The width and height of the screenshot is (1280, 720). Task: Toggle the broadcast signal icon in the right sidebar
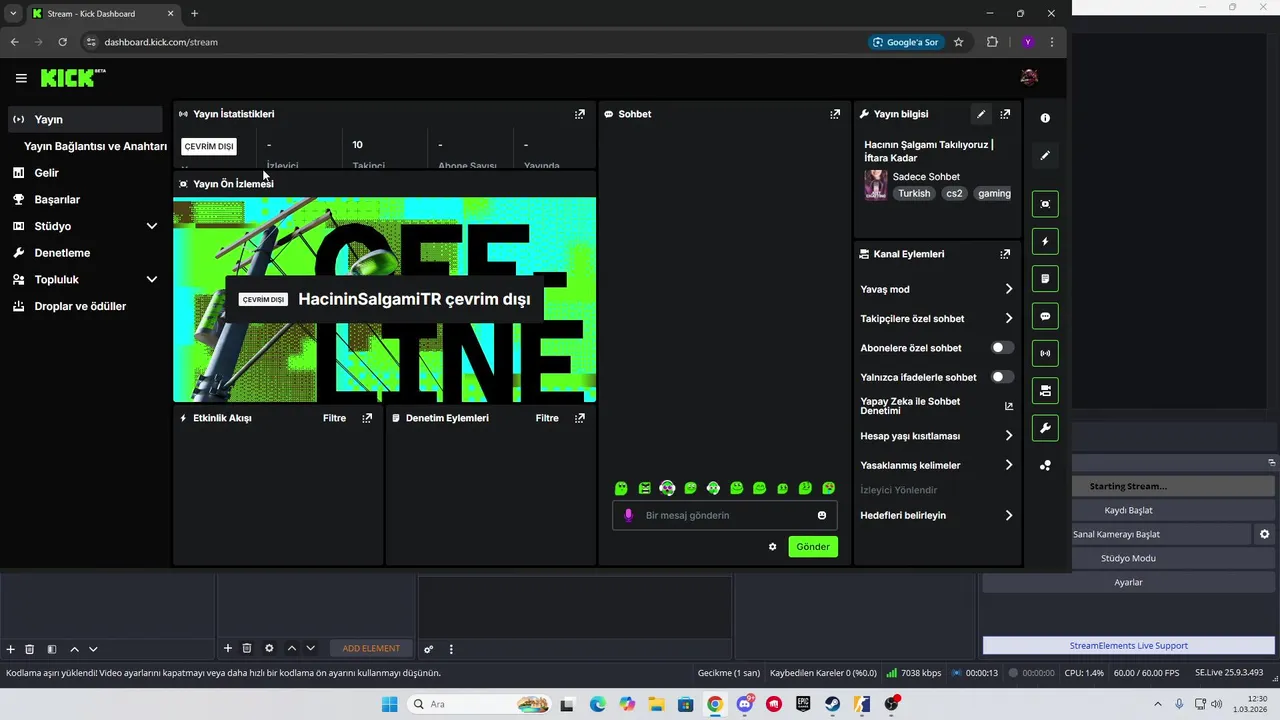coord(1045,353)
